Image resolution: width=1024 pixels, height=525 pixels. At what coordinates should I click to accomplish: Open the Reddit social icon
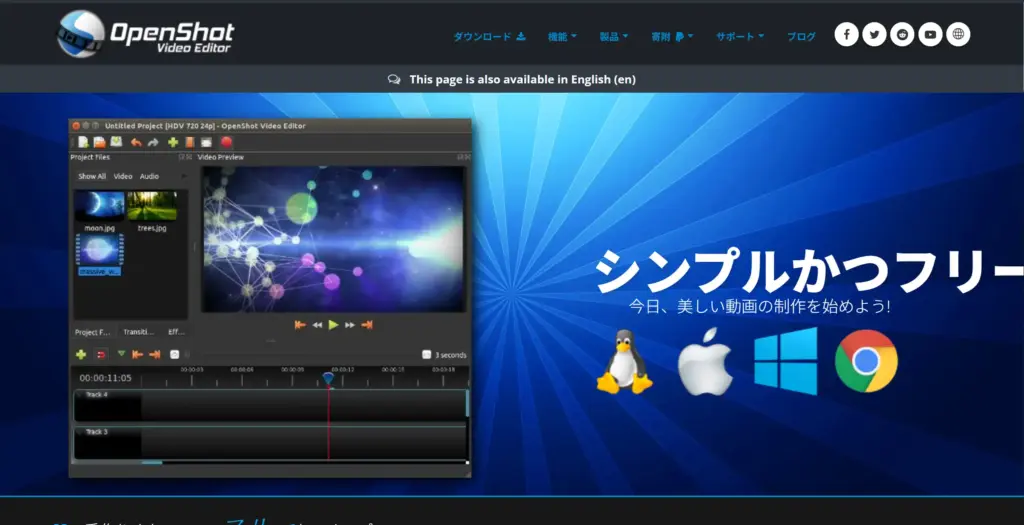click(902, 35)
